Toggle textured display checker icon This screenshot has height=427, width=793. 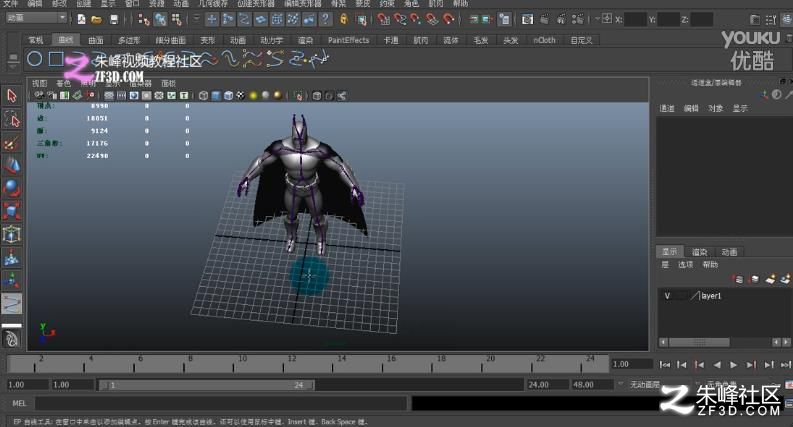click(x=241, y=95)
